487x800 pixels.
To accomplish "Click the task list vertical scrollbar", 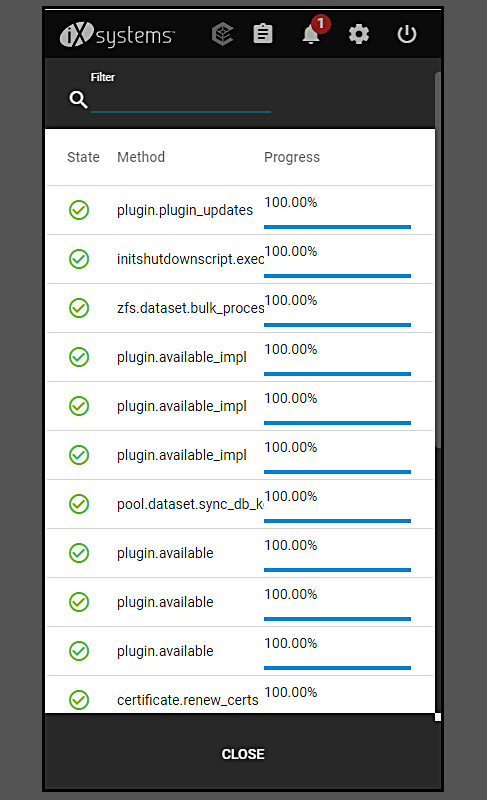I will click(438, 260).
